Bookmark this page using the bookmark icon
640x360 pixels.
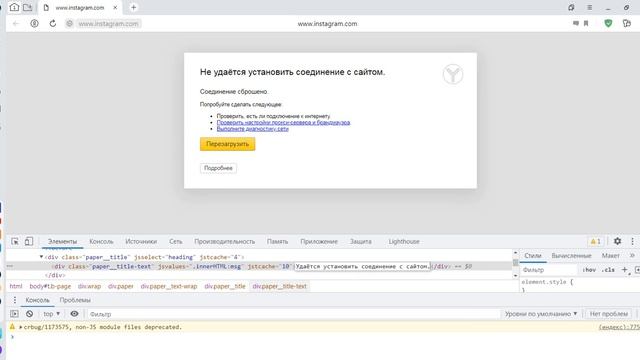tap(586, 24)
